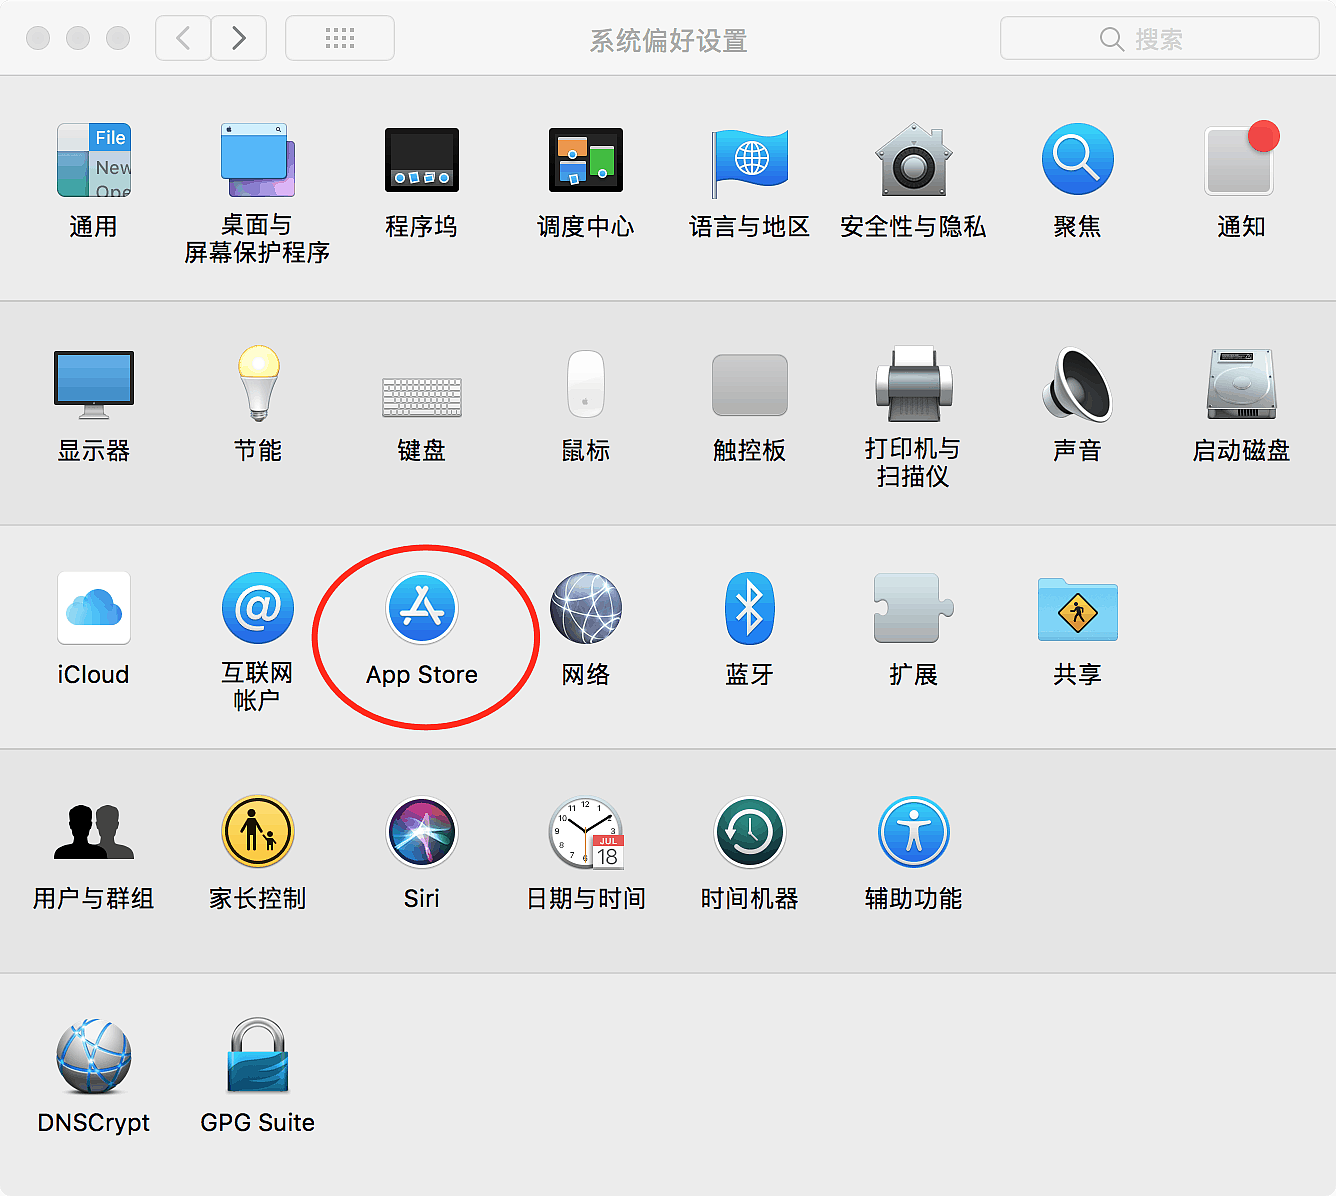The image size is (1336, 1196).
Task: Open the 网络 (Network) pane
Action: (x=586, y=609)
